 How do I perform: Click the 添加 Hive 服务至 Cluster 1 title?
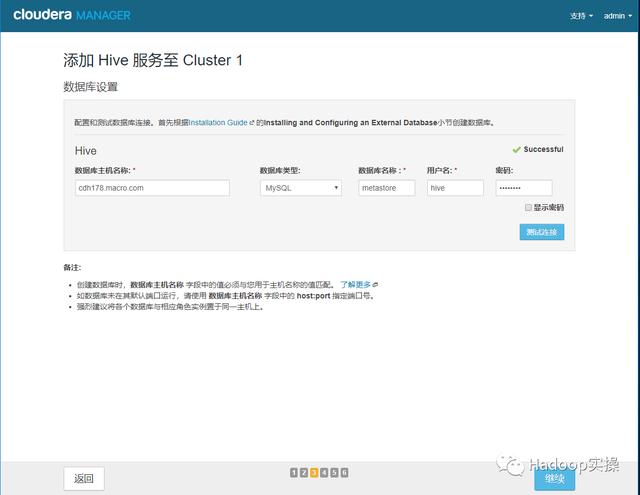pyautogui.click(x=153, y=60)
